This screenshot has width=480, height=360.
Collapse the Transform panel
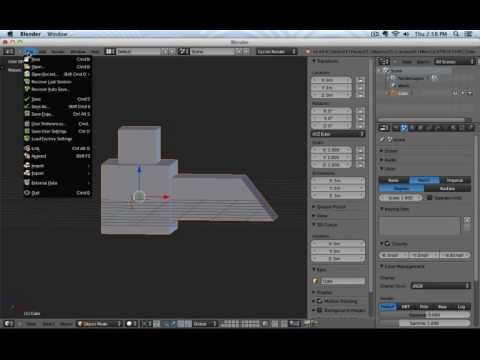[325, 61]
